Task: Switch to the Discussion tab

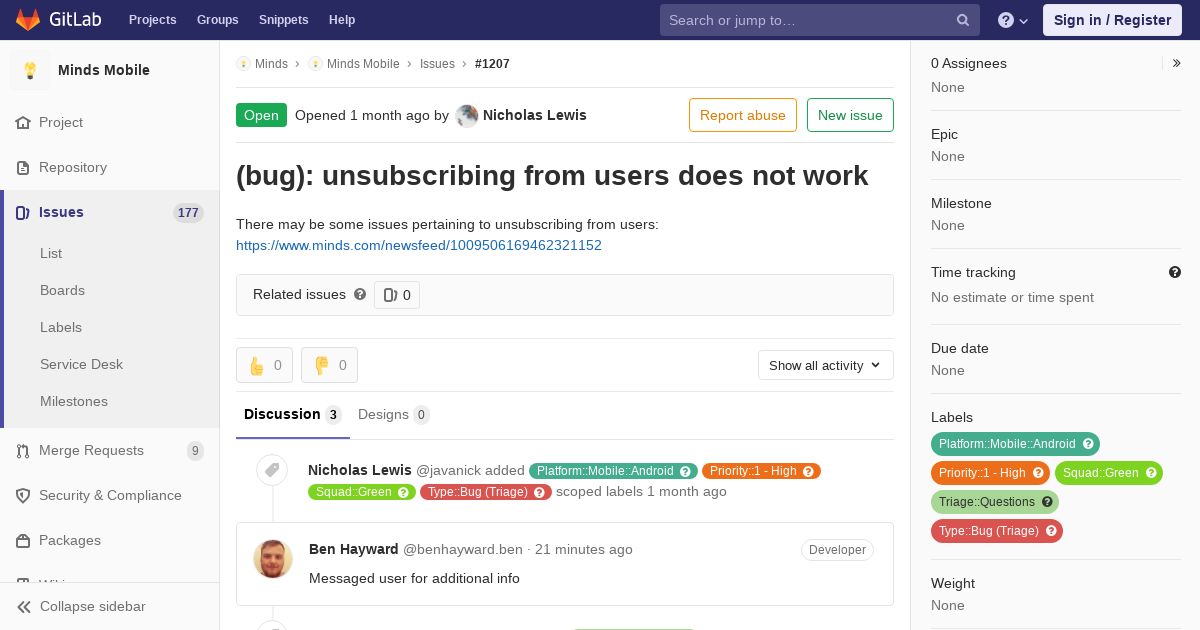Action: pos(293,415)
